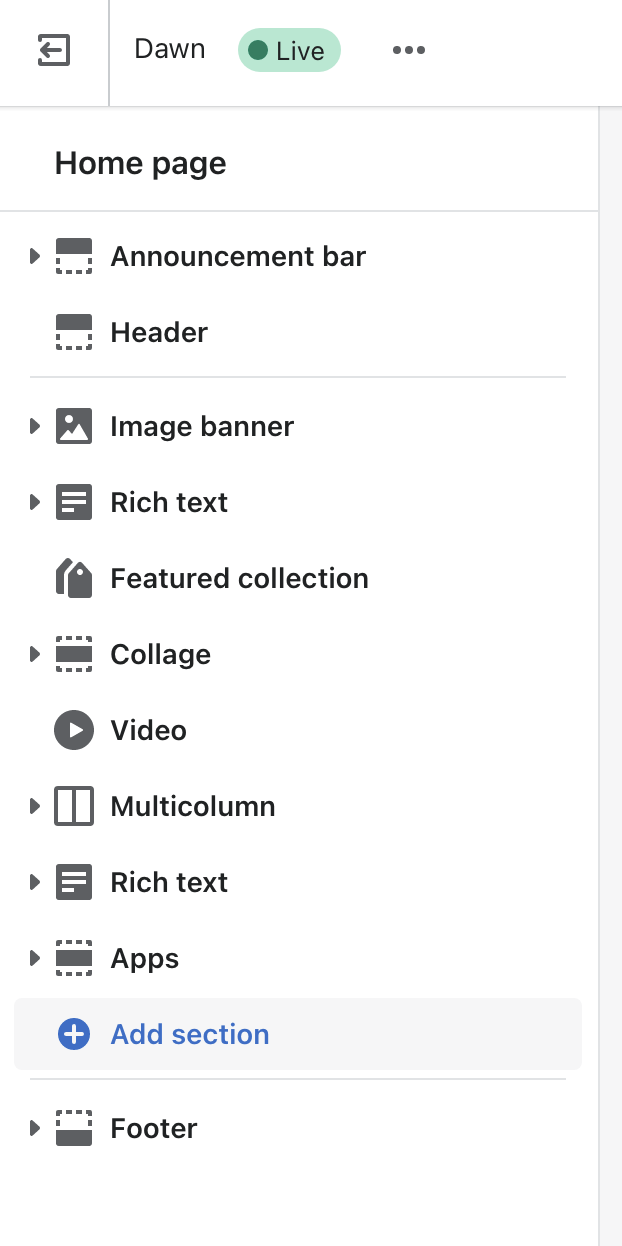
Task: Click the Video play icon
Action: click(x=74, y=730)
